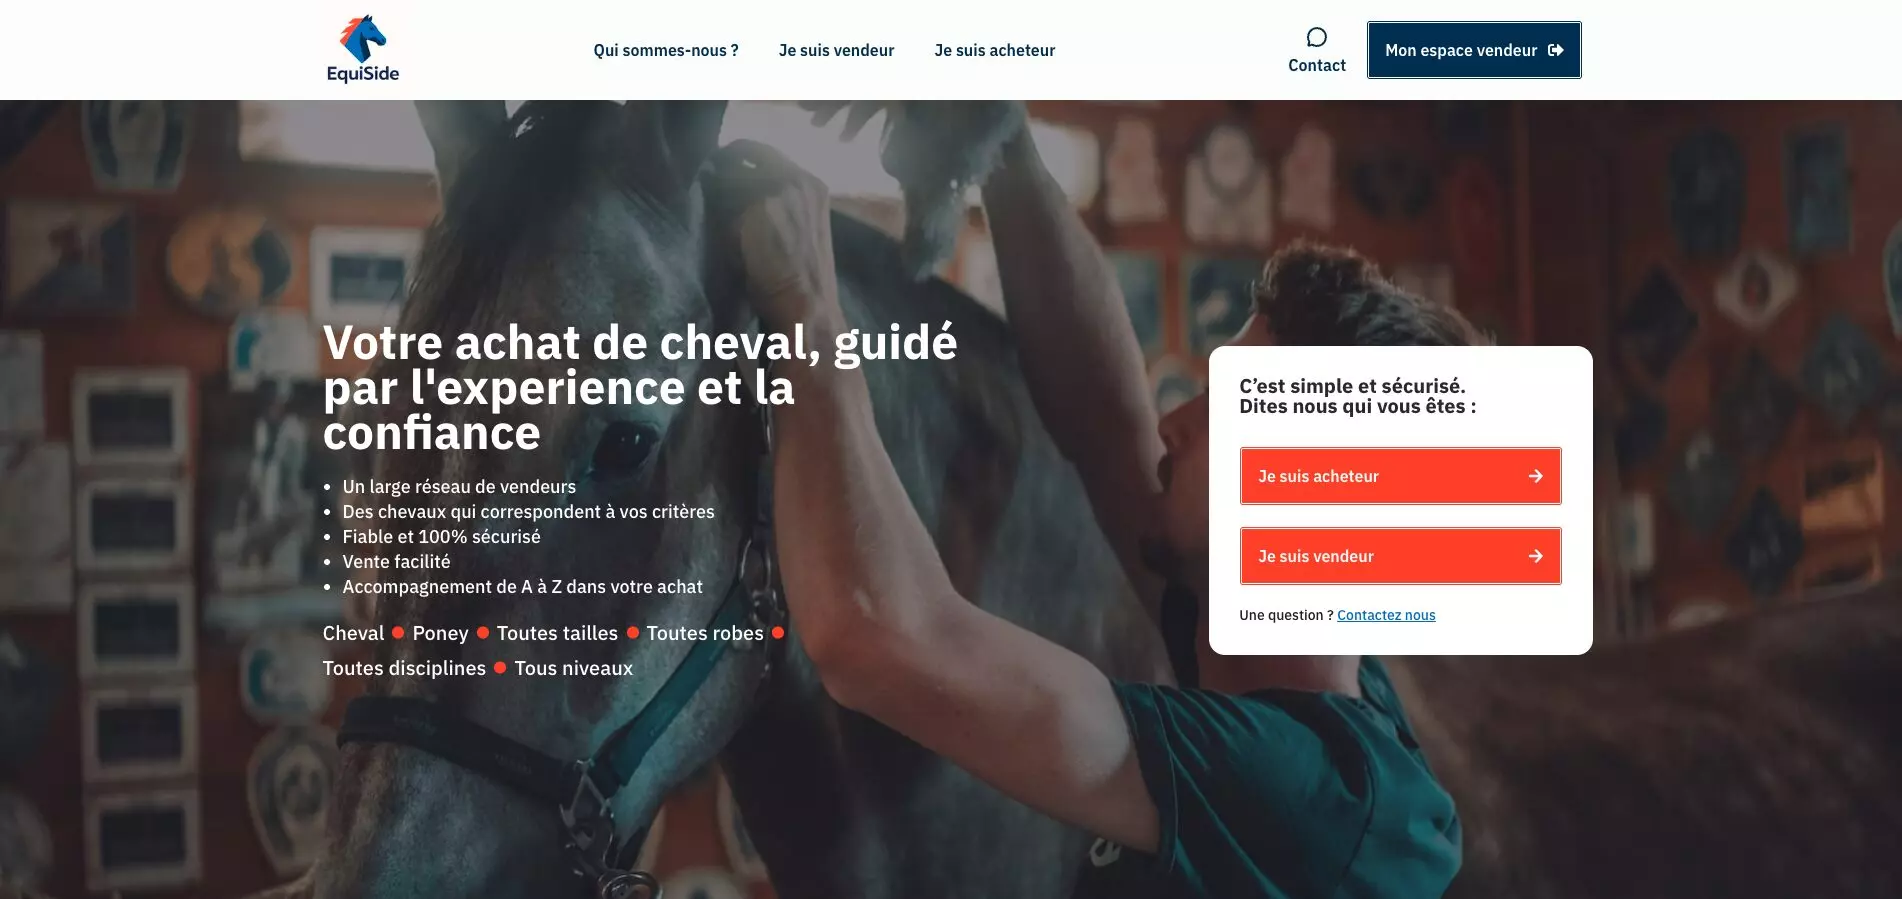Click the arrow on Je suis vendeur card button
Screen dimensions: 1902x899
pos(1535,556)
